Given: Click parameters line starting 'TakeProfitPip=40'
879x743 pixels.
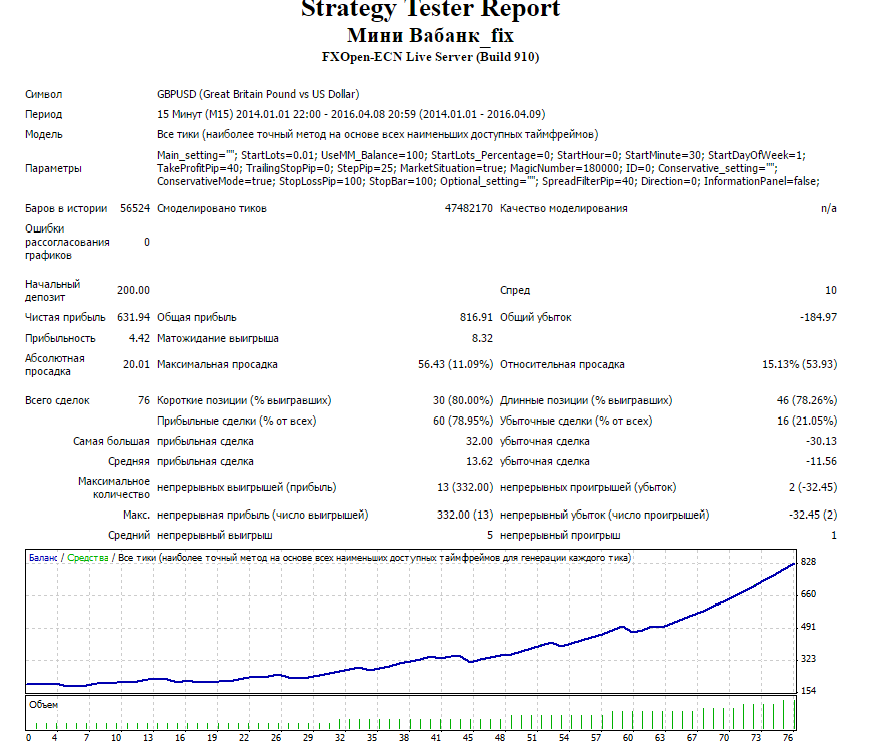Looking at the screenshot, I should [467, 168].
